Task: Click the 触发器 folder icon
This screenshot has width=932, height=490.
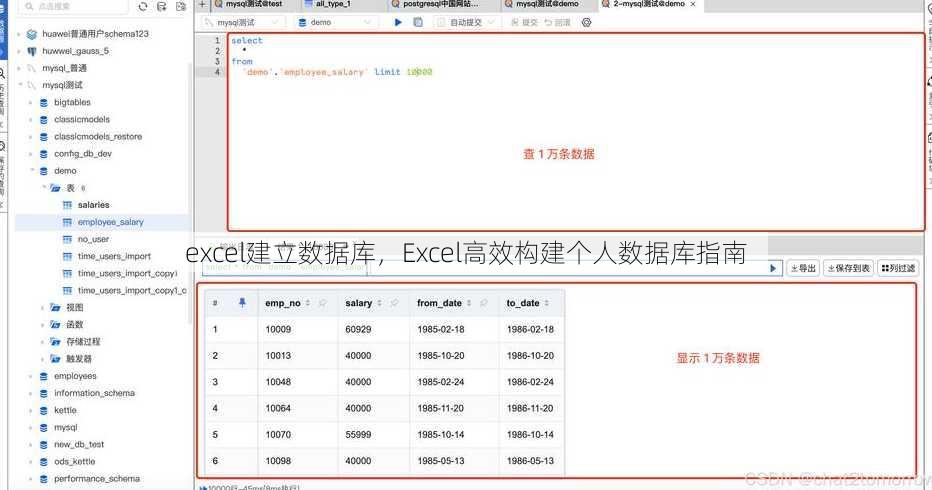Action: click(55, 359)
